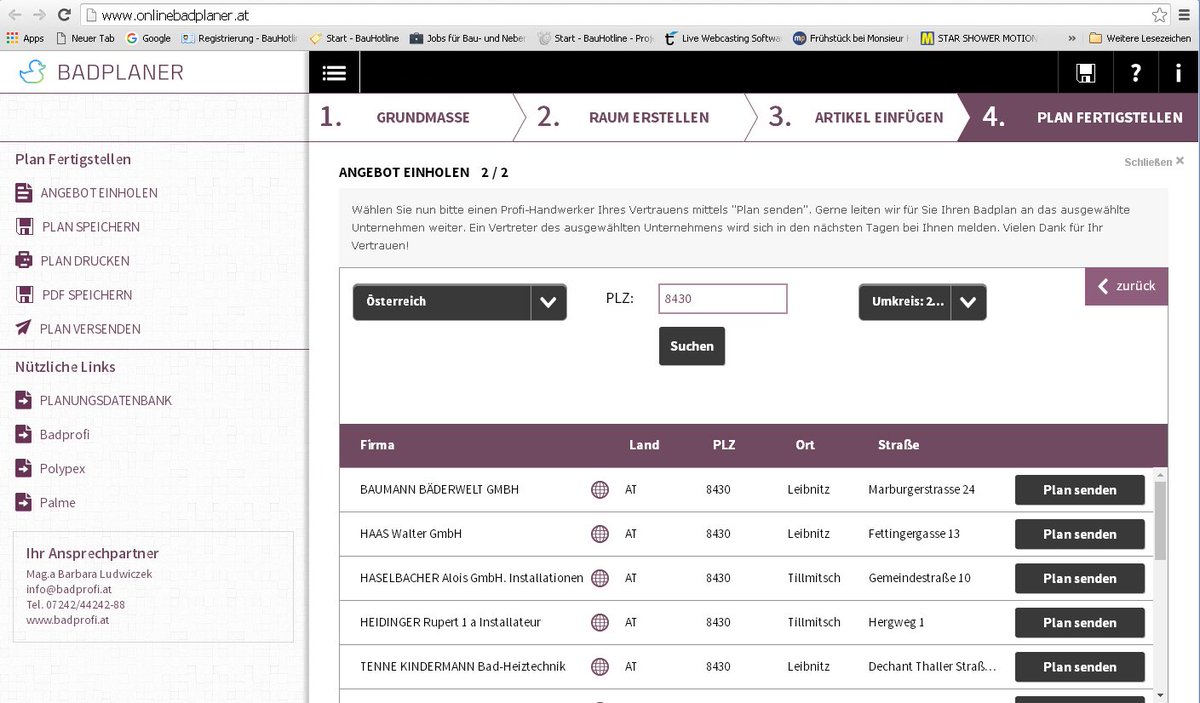Open PLAN DRUCKEN via printer icon
Viewport: 1200px width, 703px height.
click(22, 261)
